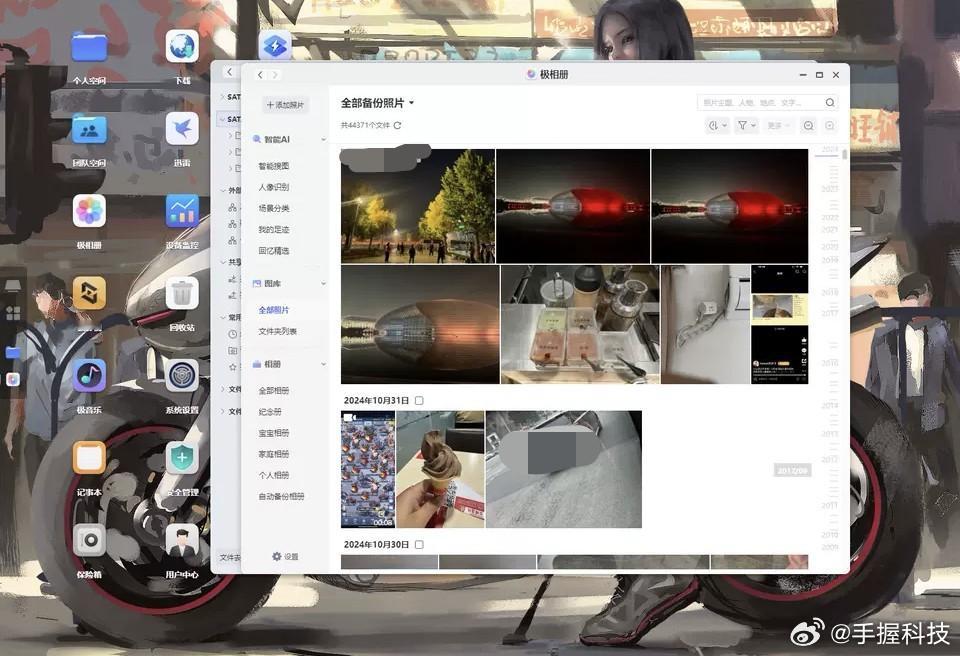Screen dimensions: 960x656
Task: Jump to 2011 on the timeline
Action: (830, 505)
